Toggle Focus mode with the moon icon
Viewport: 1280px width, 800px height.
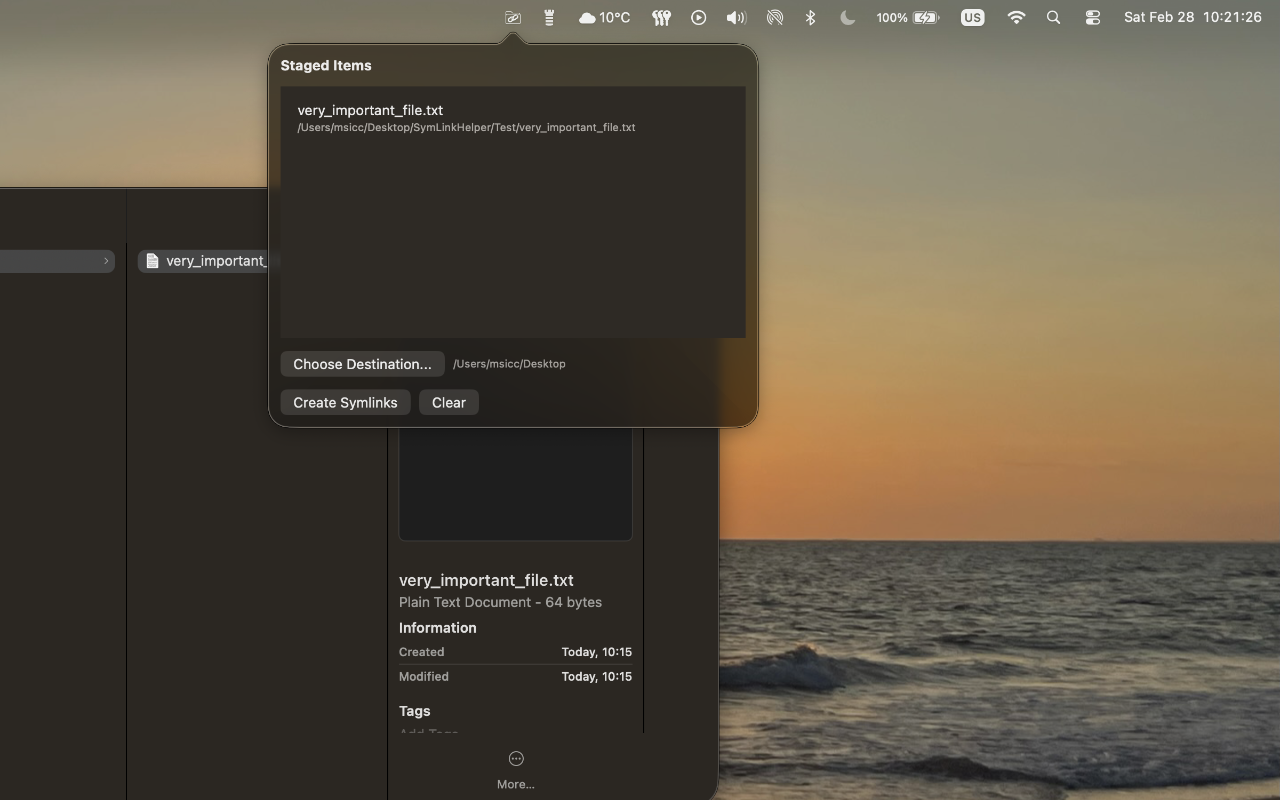(x=846, y=17)
